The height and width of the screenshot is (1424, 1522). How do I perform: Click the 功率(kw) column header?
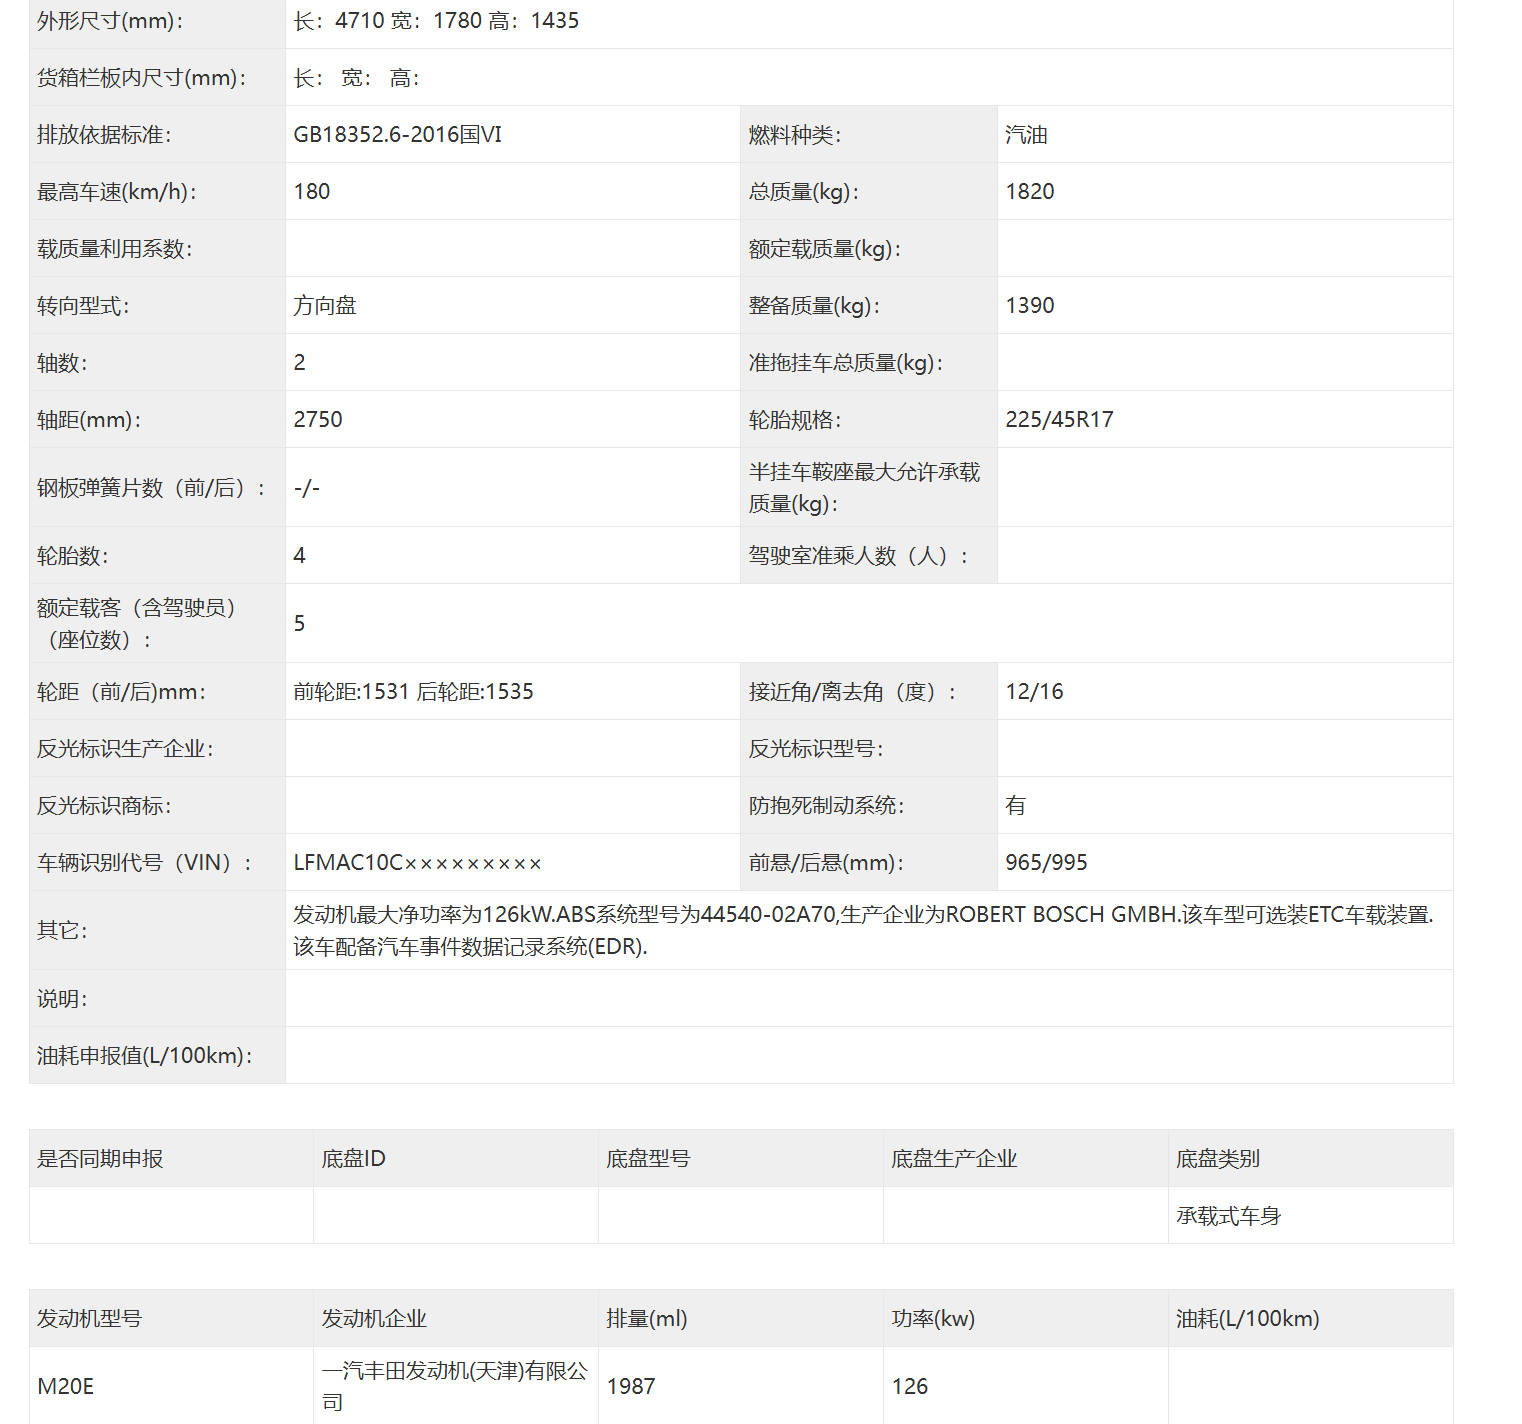933,1318
